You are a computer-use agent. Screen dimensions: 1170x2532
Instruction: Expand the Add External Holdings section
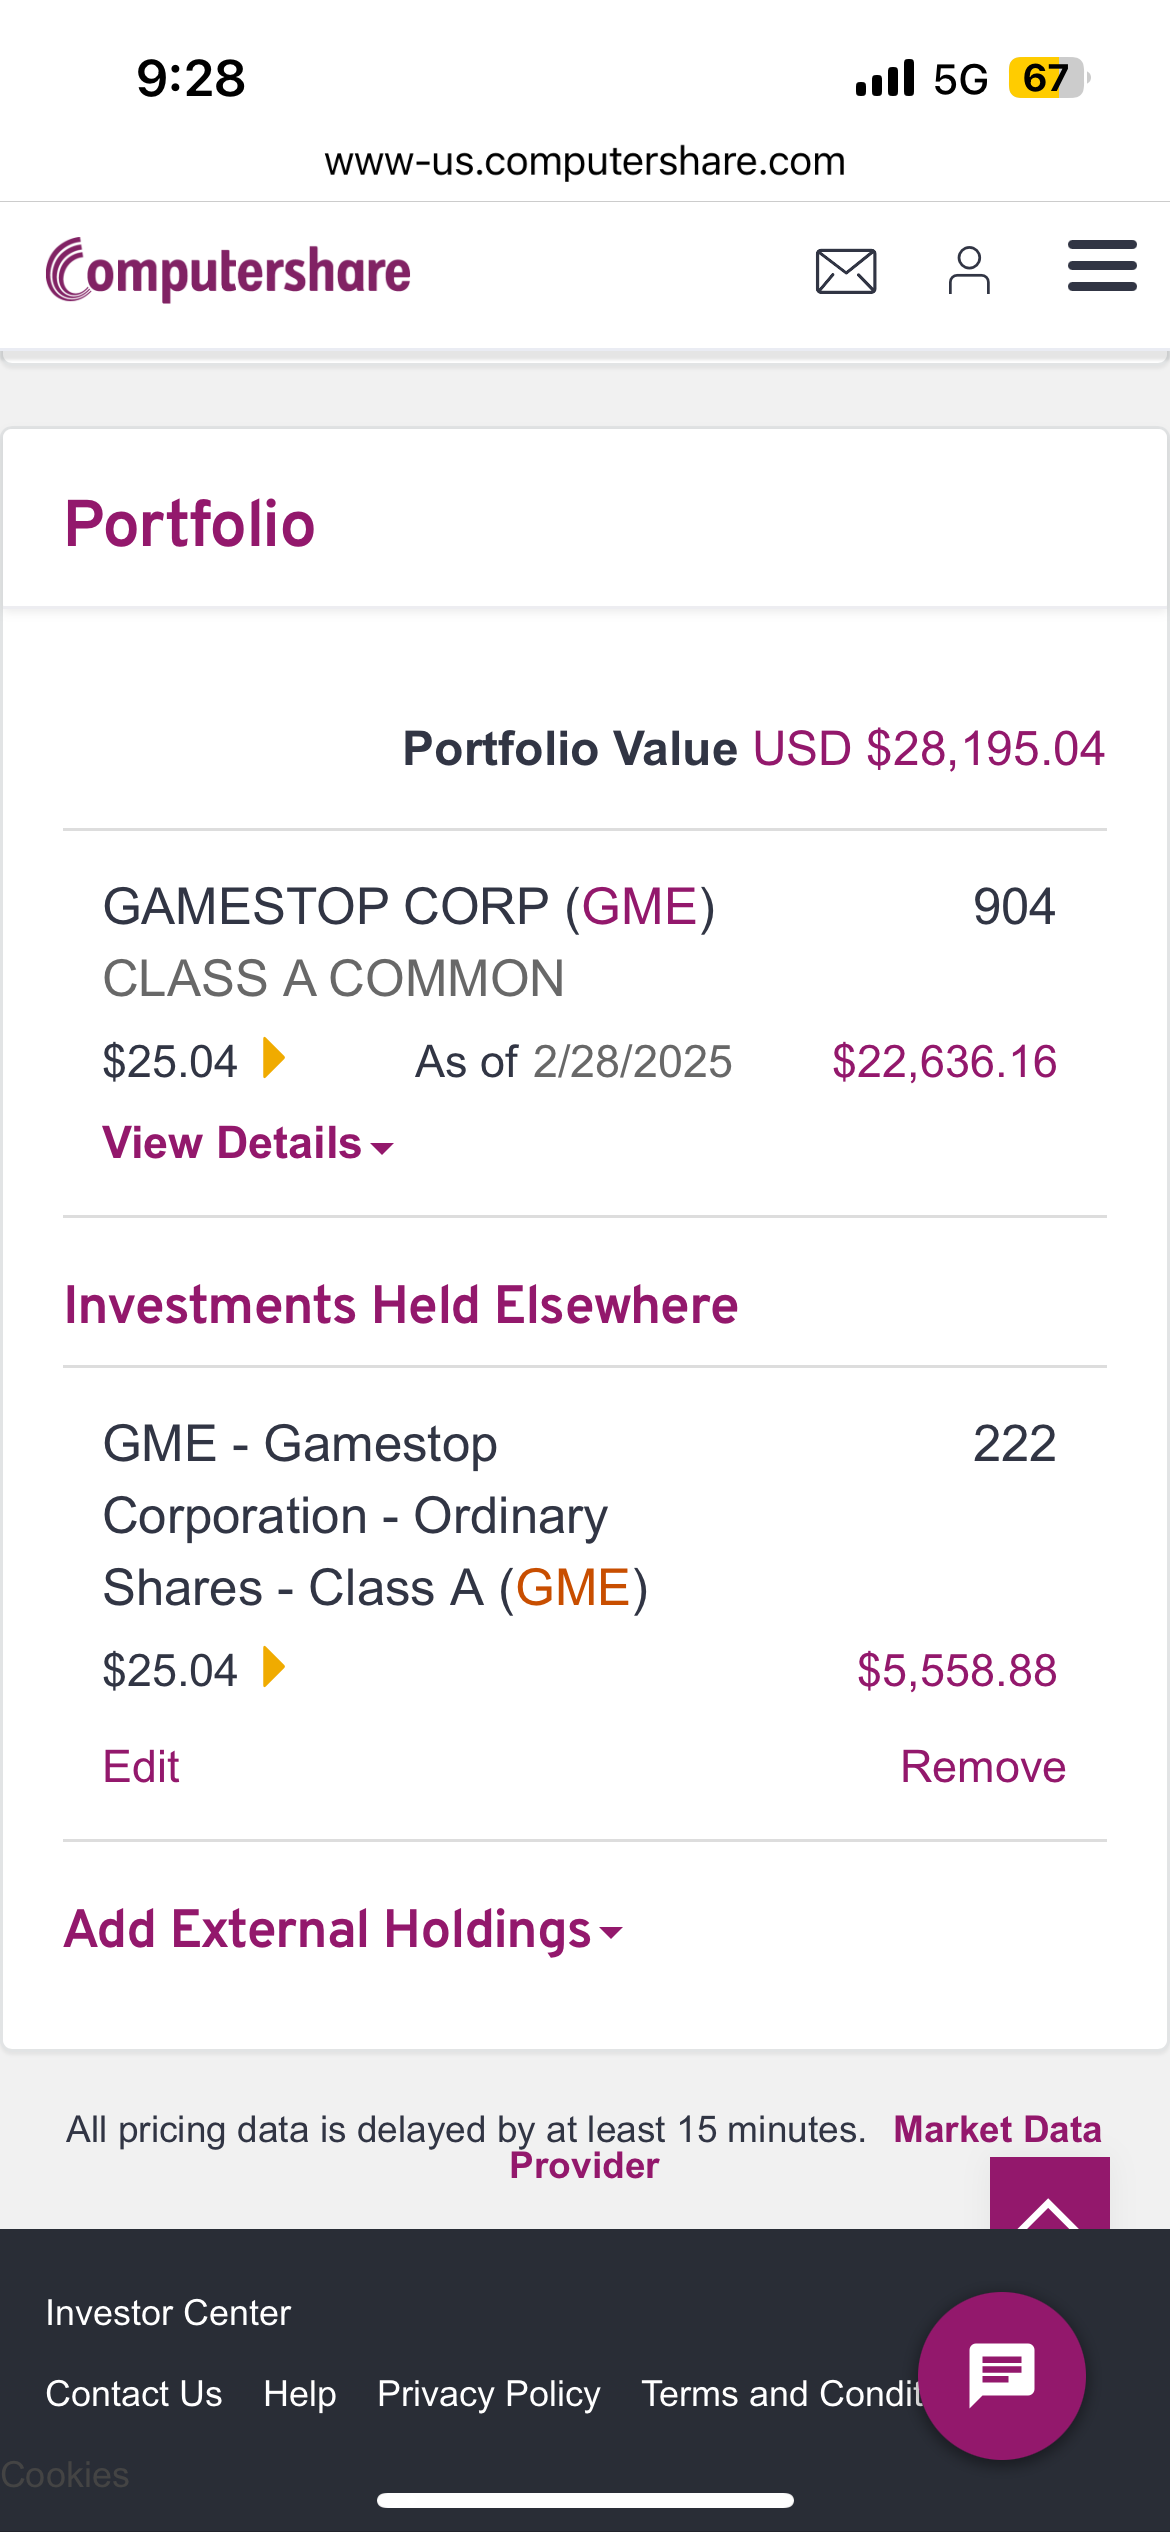point(343,1930)
